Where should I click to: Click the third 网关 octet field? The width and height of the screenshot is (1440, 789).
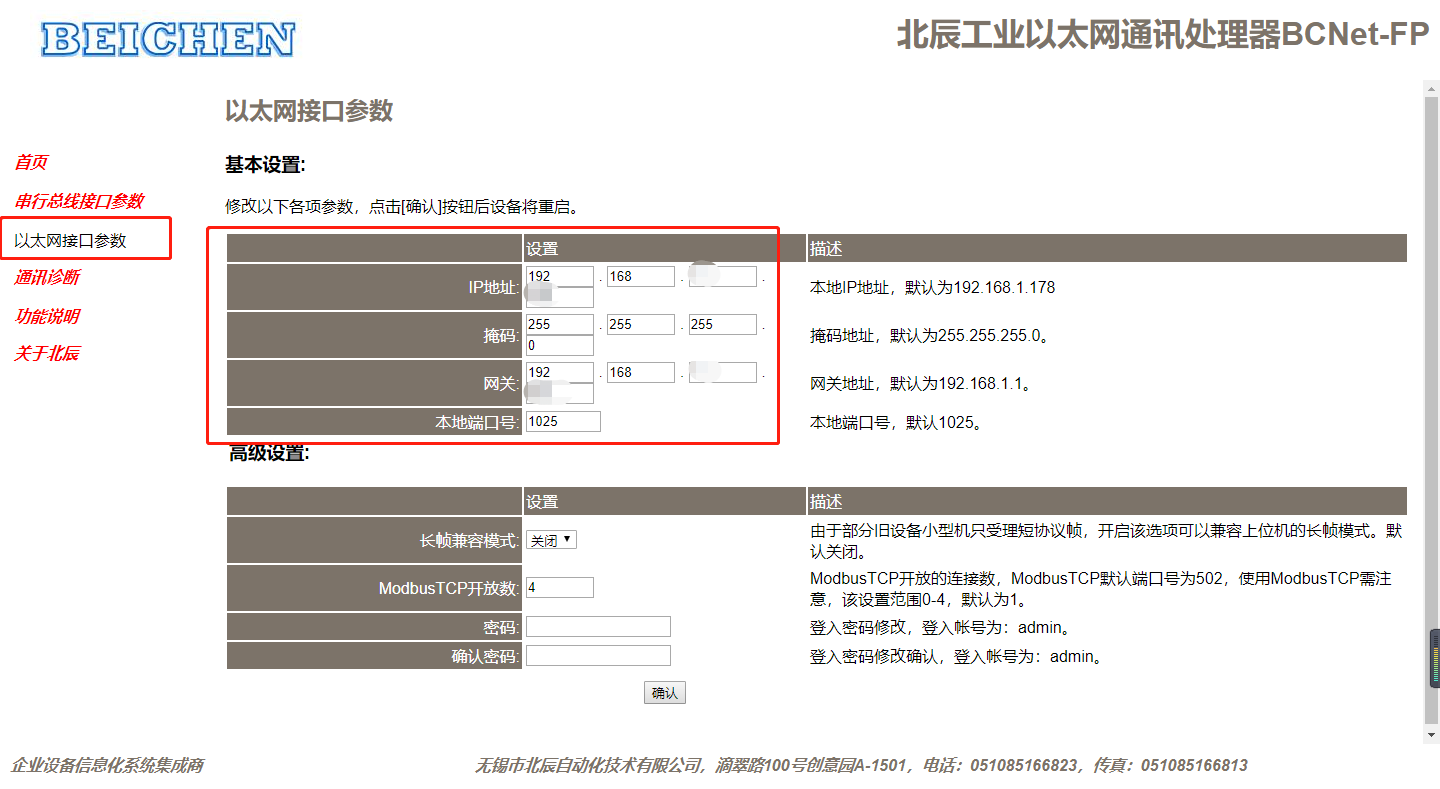tap(722, 372)
